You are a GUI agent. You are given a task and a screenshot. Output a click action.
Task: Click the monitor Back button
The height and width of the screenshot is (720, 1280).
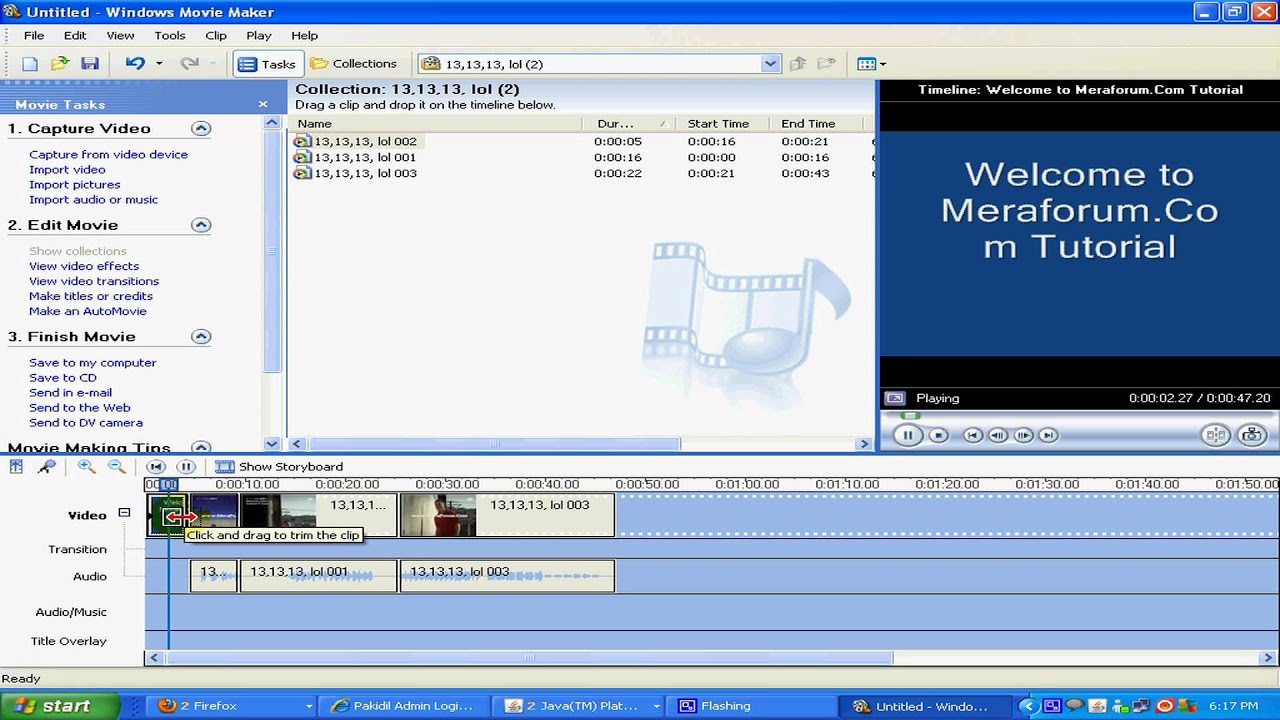pyautogui.click(x=972, y=435)
